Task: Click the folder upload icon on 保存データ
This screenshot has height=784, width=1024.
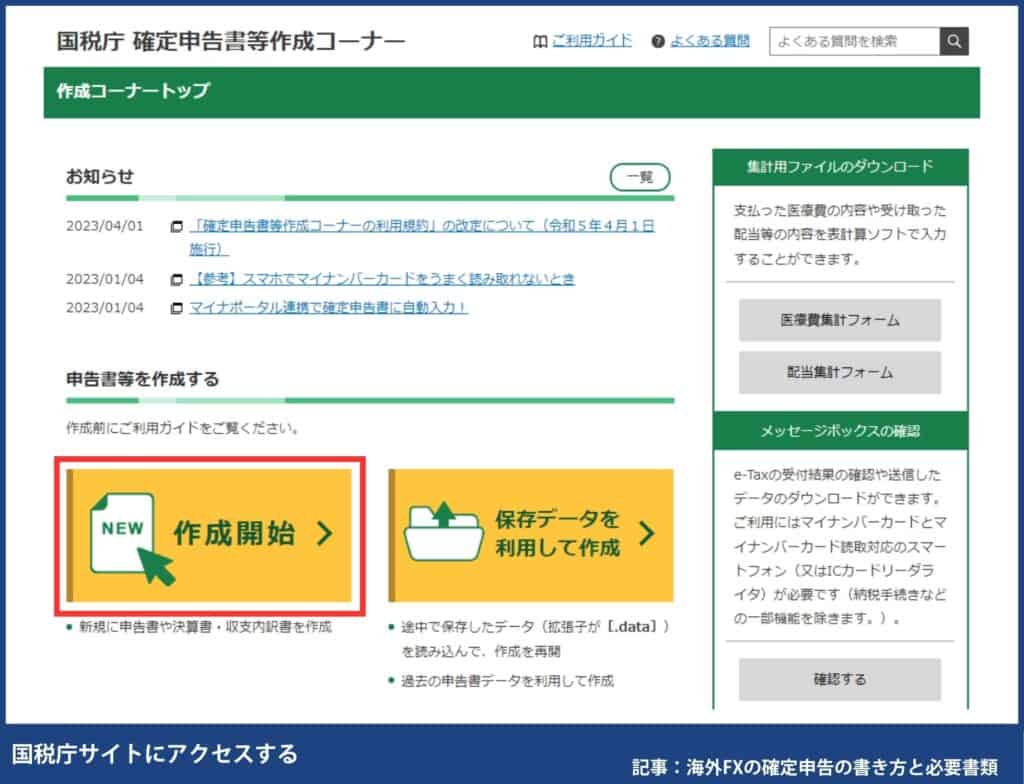Action: coord(443,531)
